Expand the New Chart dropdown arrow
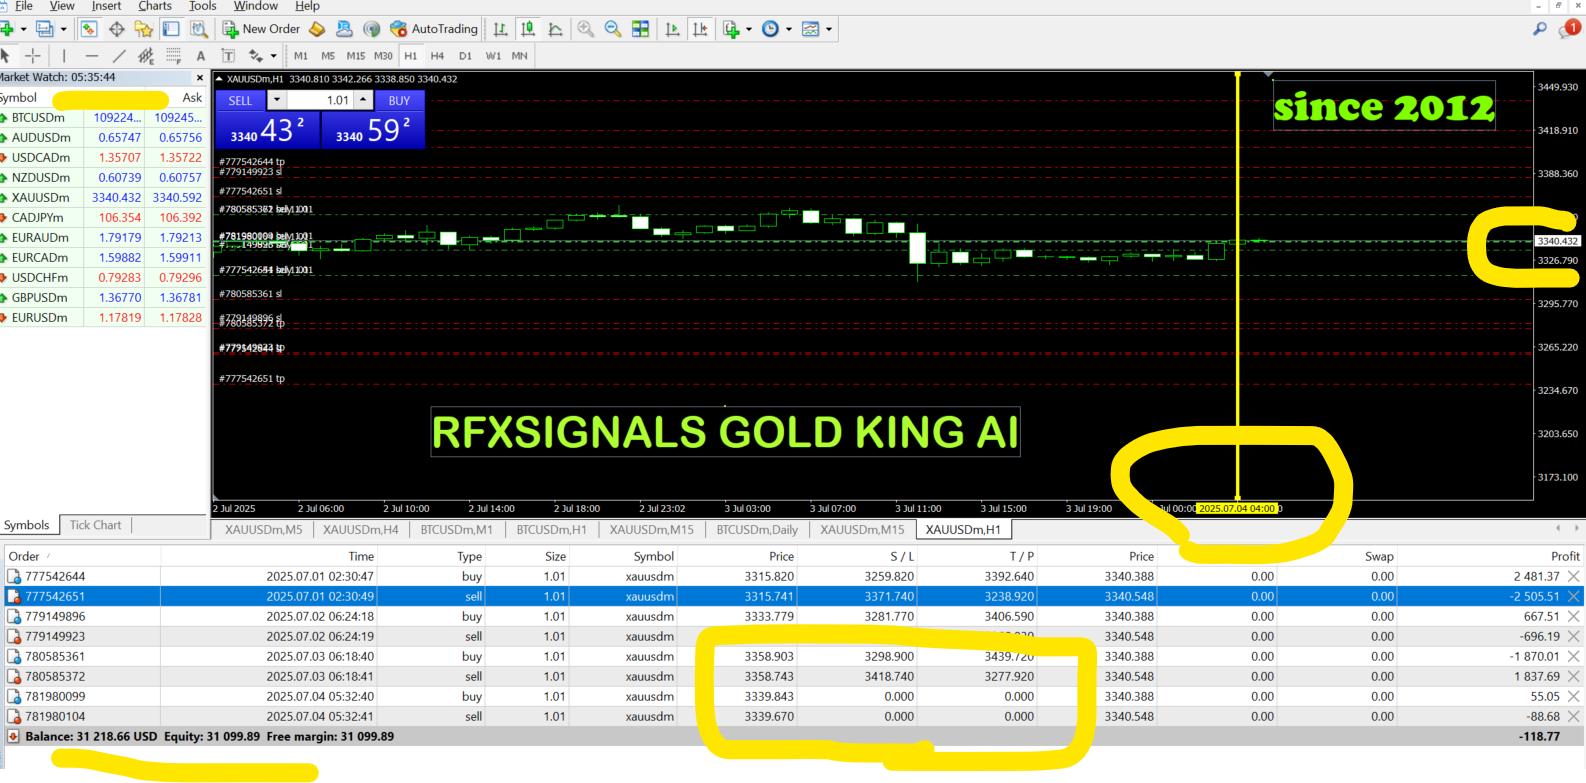The height and width of the screenshot is (783, 1586). (23, 29)
